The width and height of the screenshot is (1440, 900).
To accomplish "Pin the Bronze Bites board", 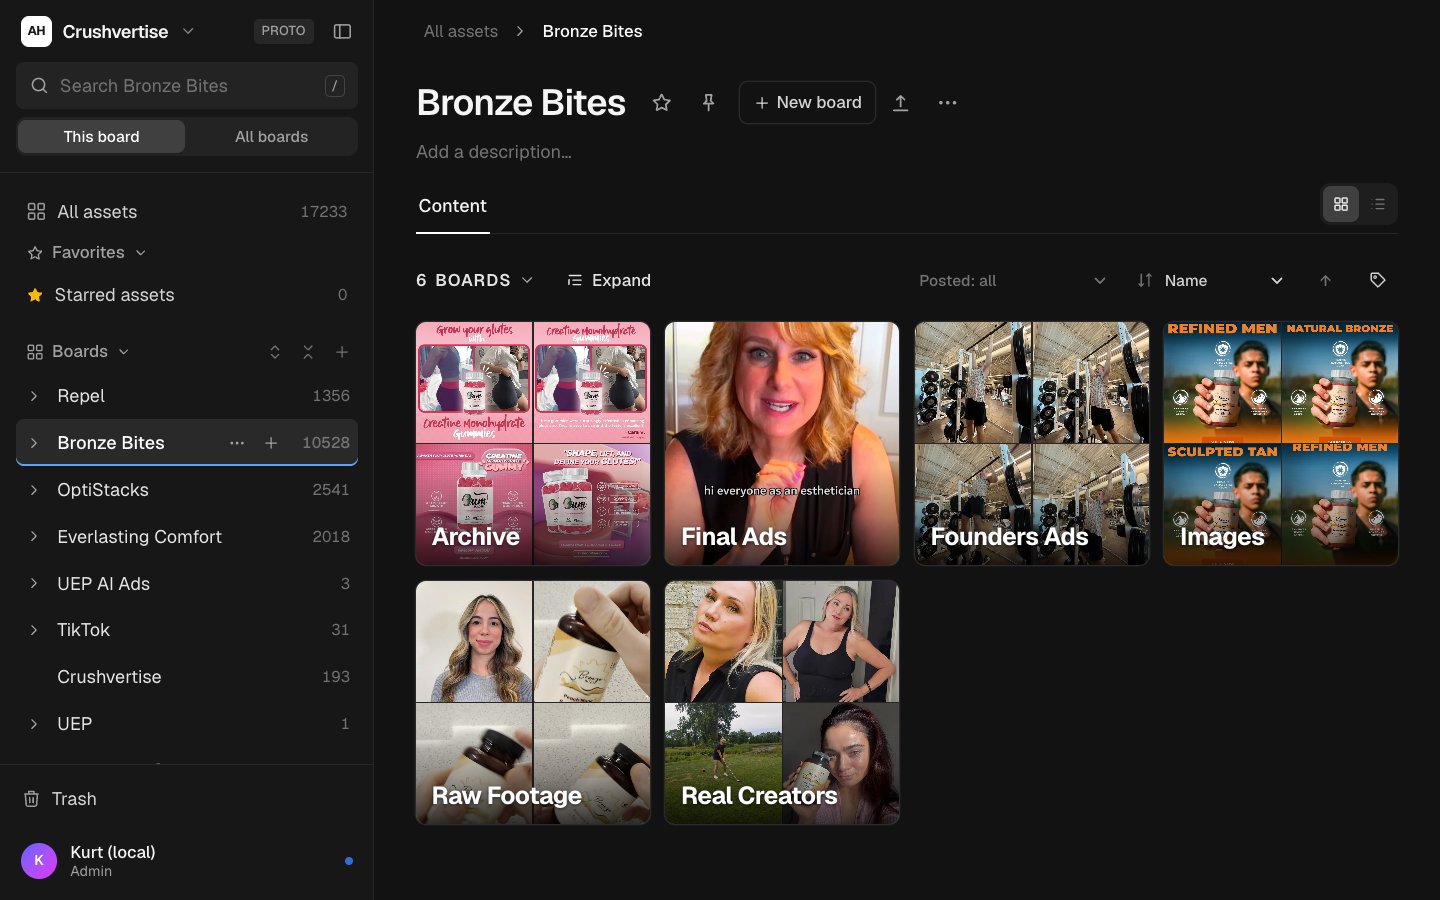I will [x=708, y=102].
